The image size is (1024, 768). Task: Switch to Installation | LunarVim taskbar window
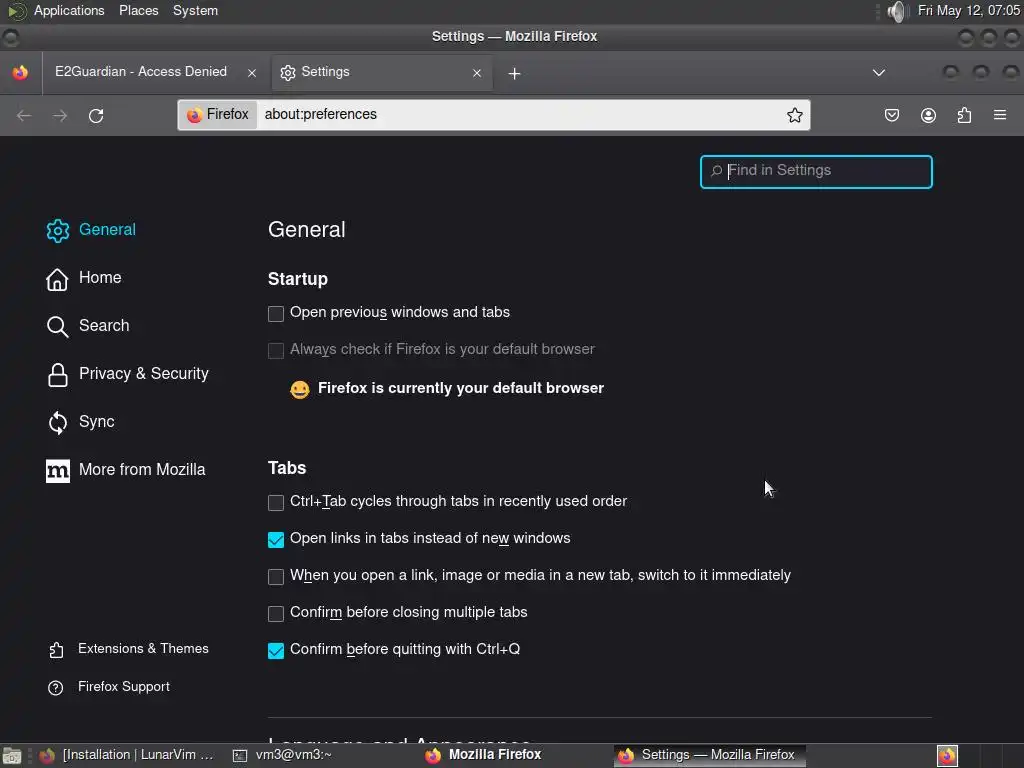click(x=127, y=755)
